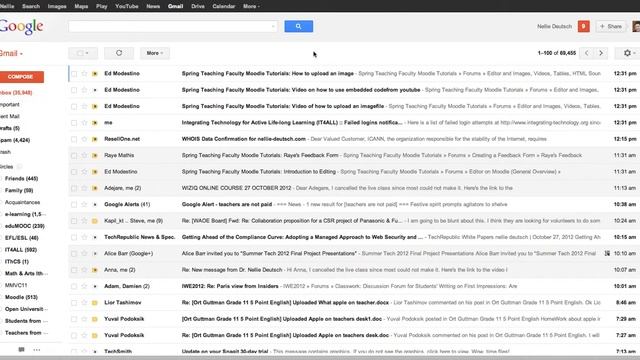Open the Moodle (513) label
The height and width of the screenshot is (360, 640).
point(21,297)
